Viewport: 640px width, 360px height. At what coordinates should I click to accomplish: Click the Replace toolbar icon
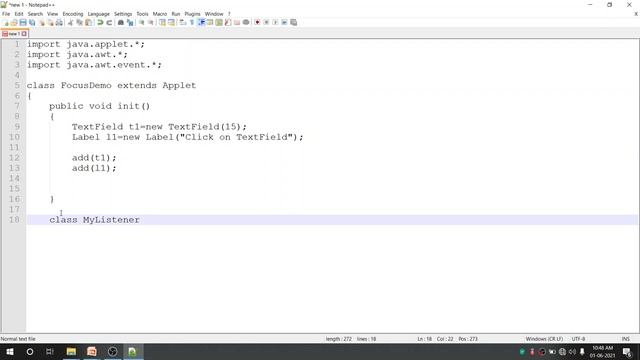click(x=130, y=22)
